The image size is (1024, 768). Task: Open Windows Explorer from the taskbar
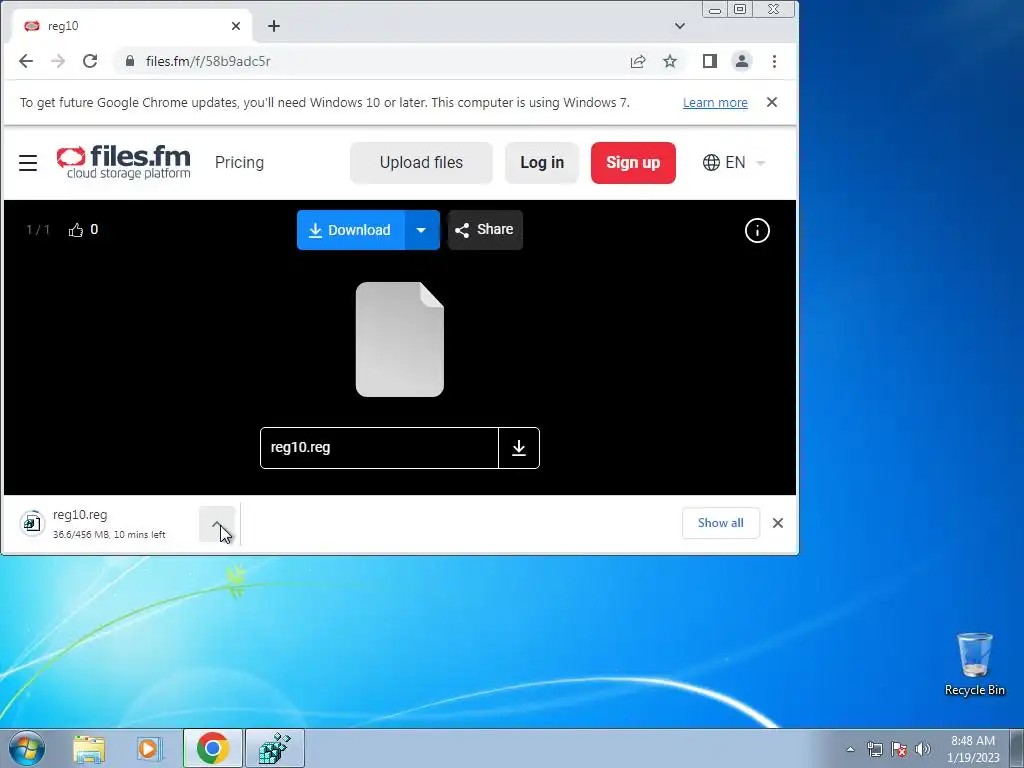[x=89, y=748]
